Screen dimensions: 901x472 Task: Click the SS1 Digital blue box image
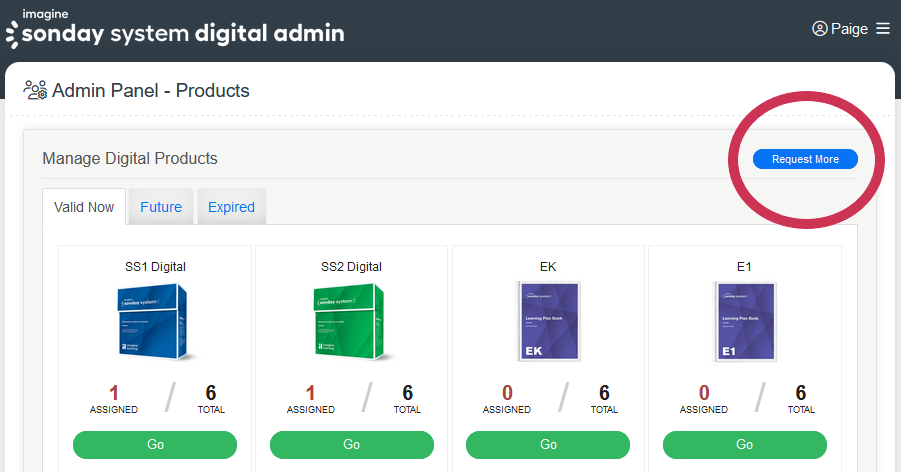click(x=154, y=321)
